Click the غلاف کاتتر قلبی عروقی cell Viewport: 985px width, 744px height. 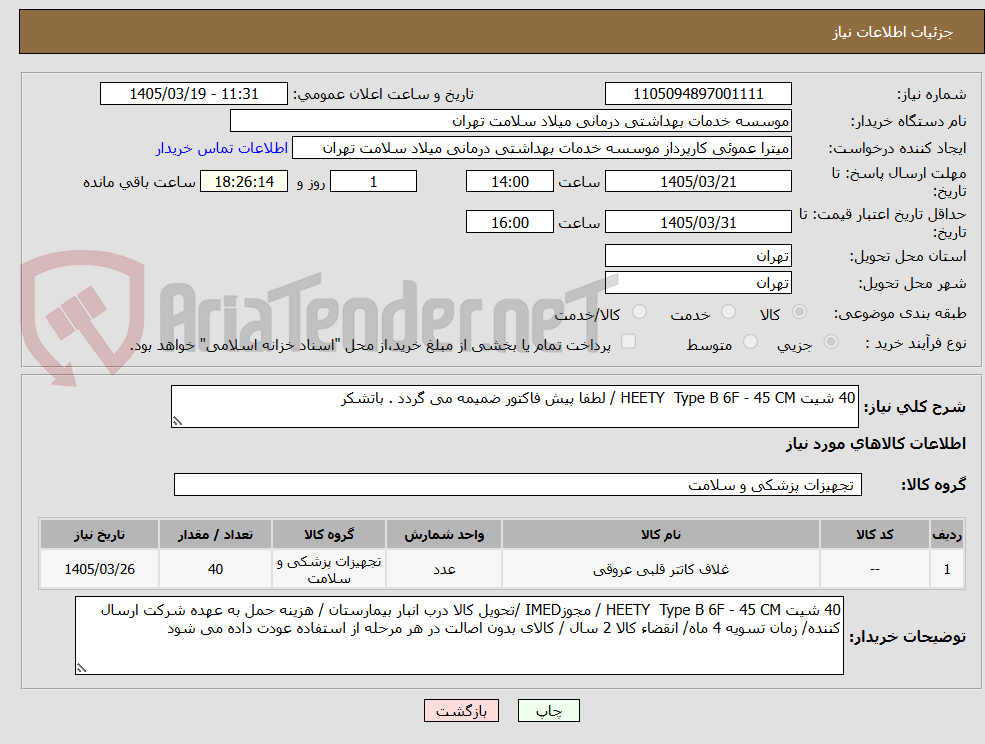(x=660, y=569)
